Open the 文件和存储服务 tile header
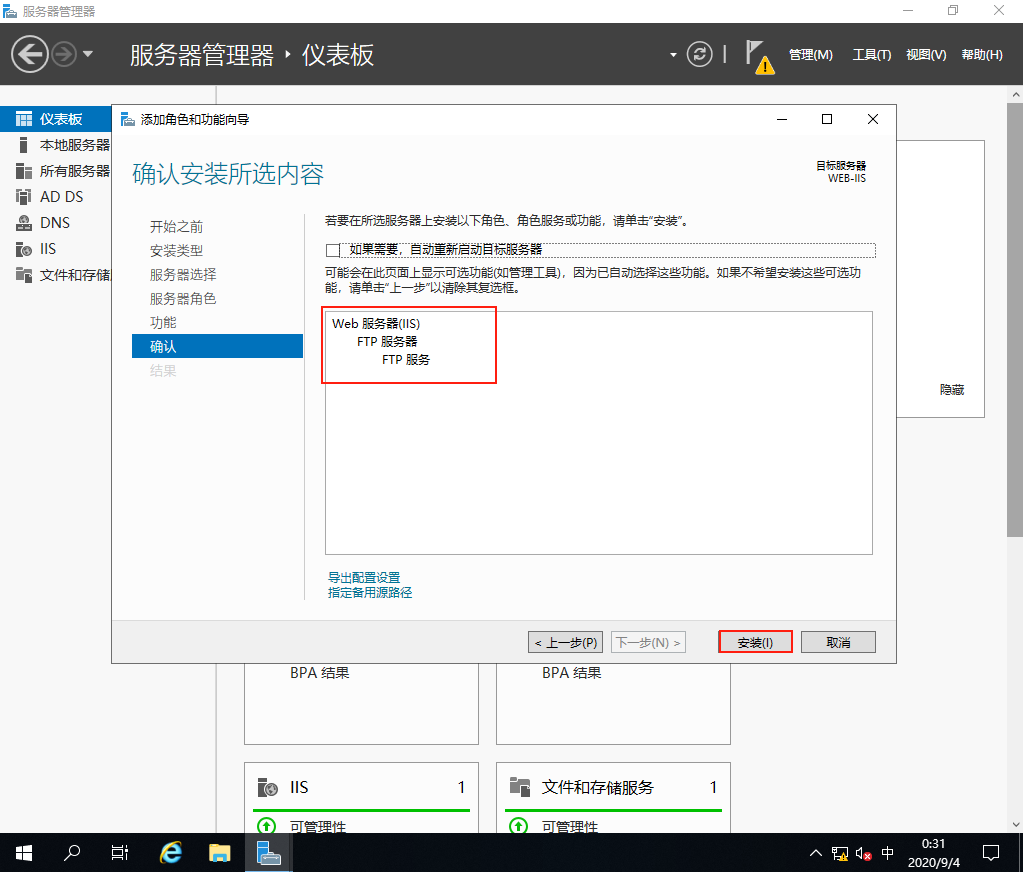 coord(613,787)
